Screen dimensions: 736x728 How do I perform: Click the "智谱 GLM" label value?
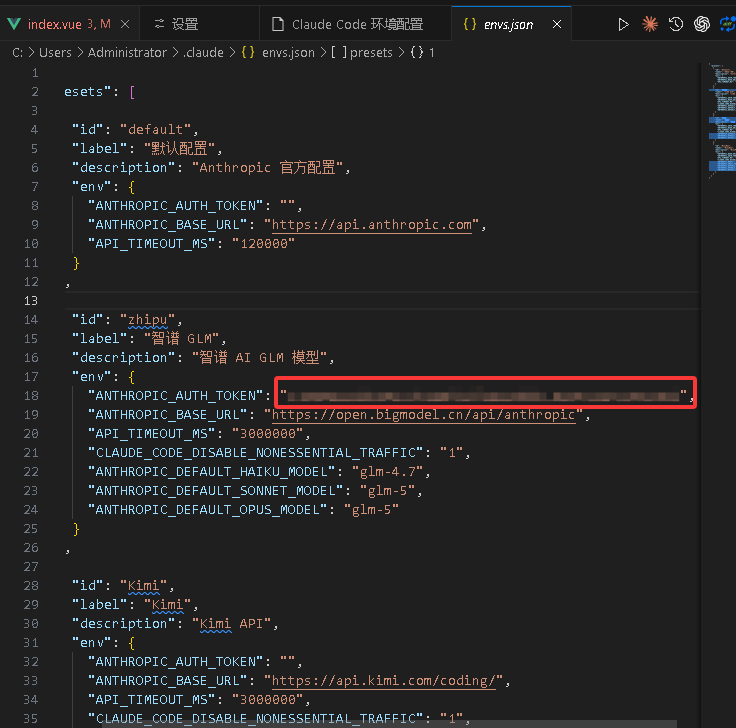point(182,338)
